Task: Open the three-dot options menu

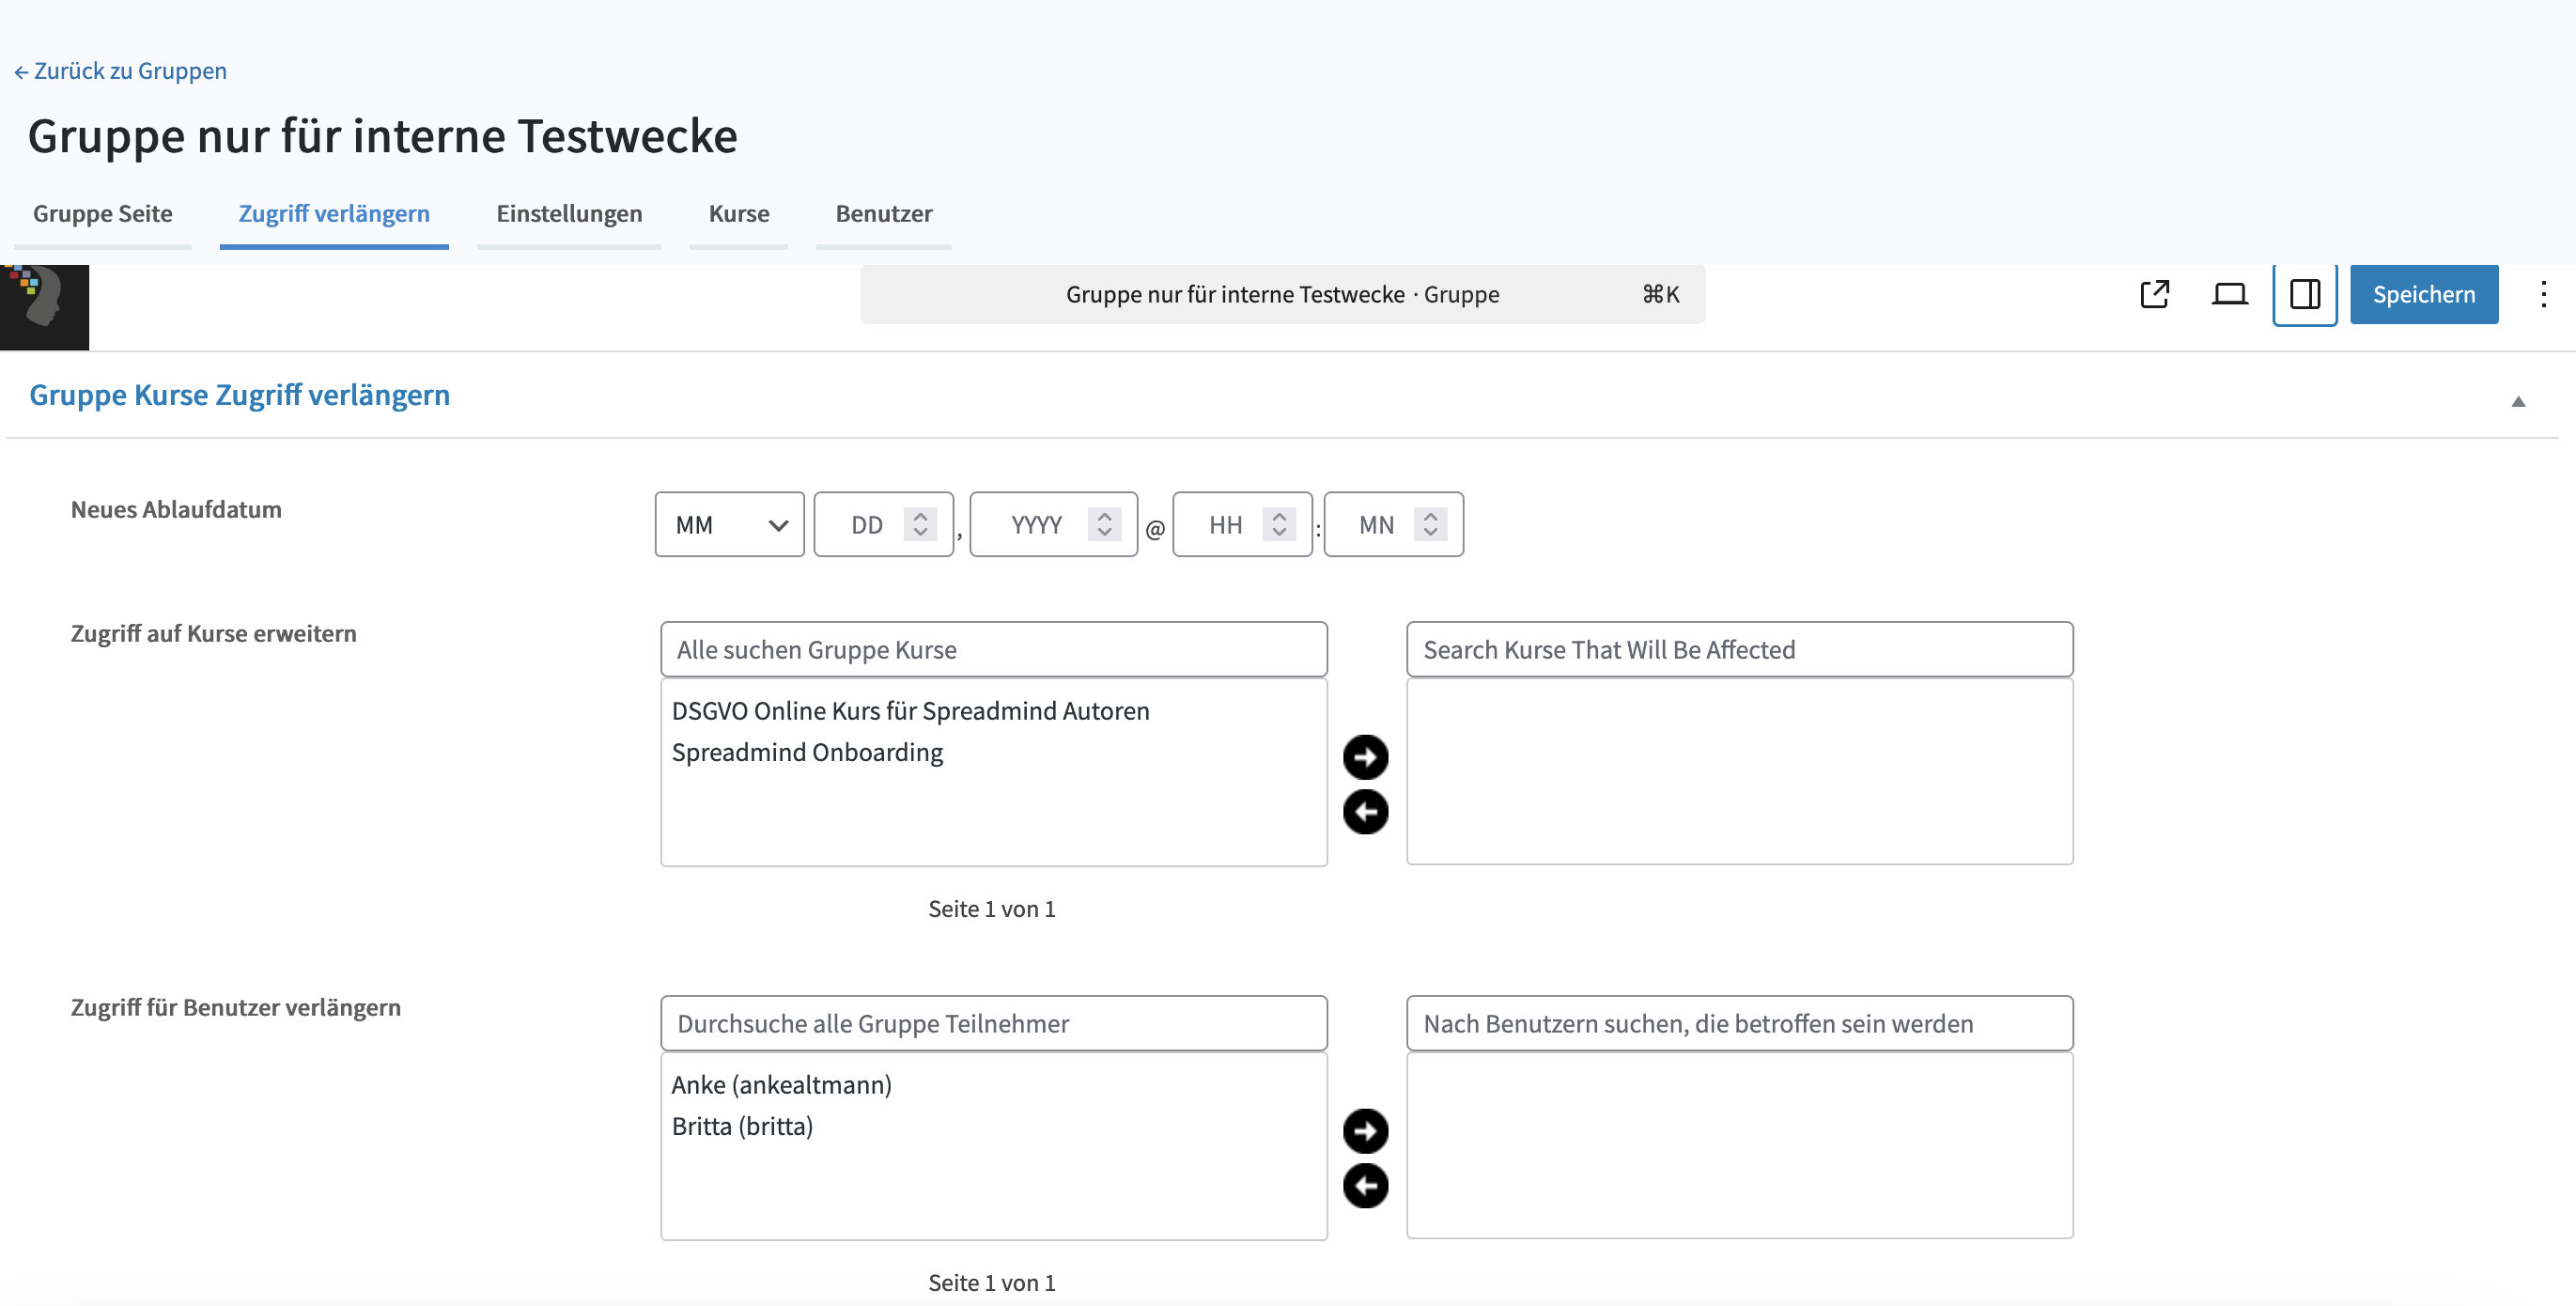Action: pos(2543,294)
